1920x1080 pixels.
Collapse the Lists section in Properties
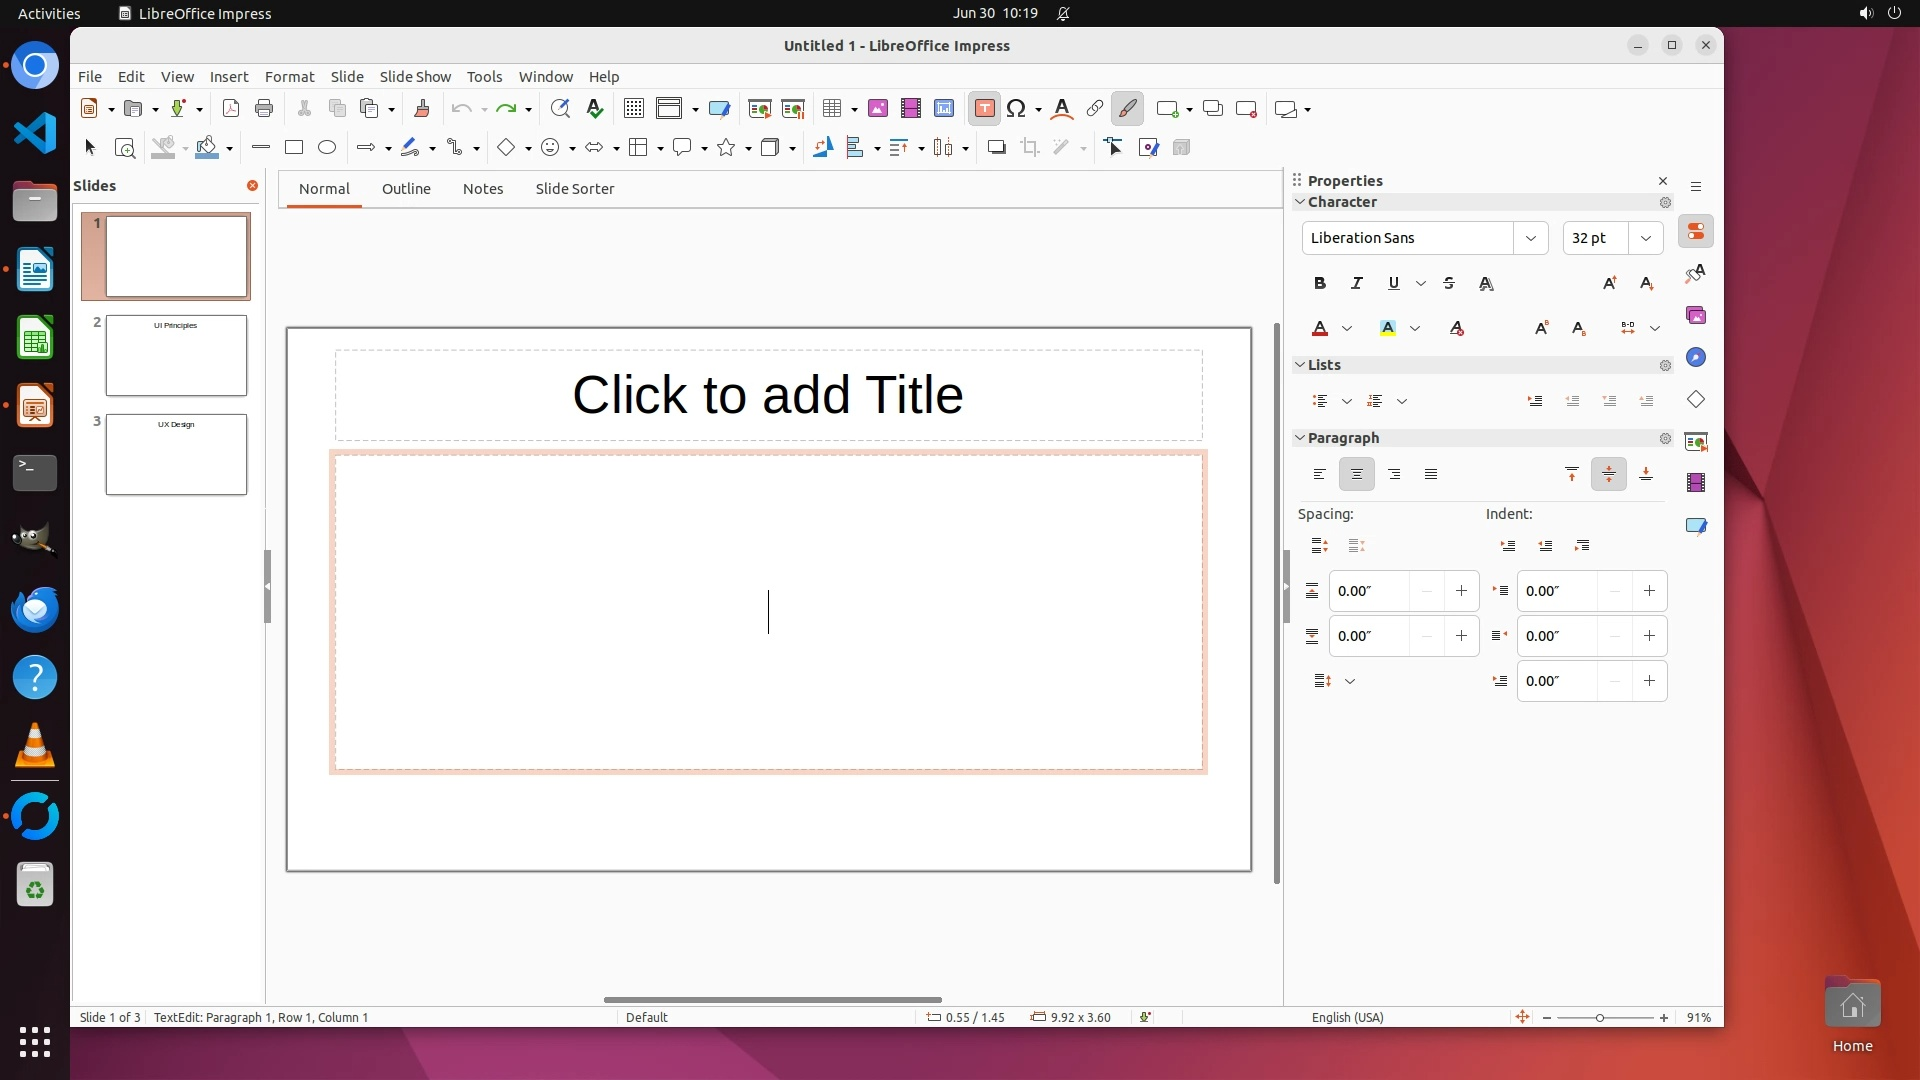click(1300, 365)
